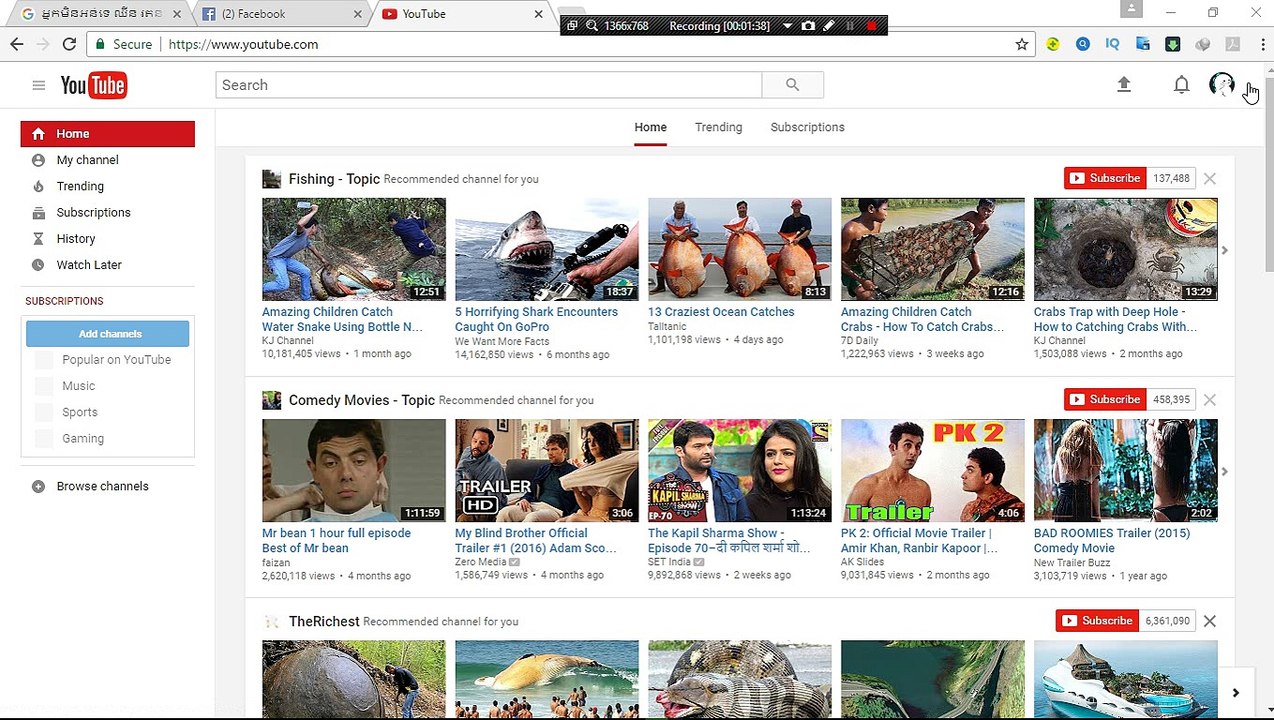1274x720 pixels.
Task: Switch to the Subscriptions tab
Action: coord(807,127)
